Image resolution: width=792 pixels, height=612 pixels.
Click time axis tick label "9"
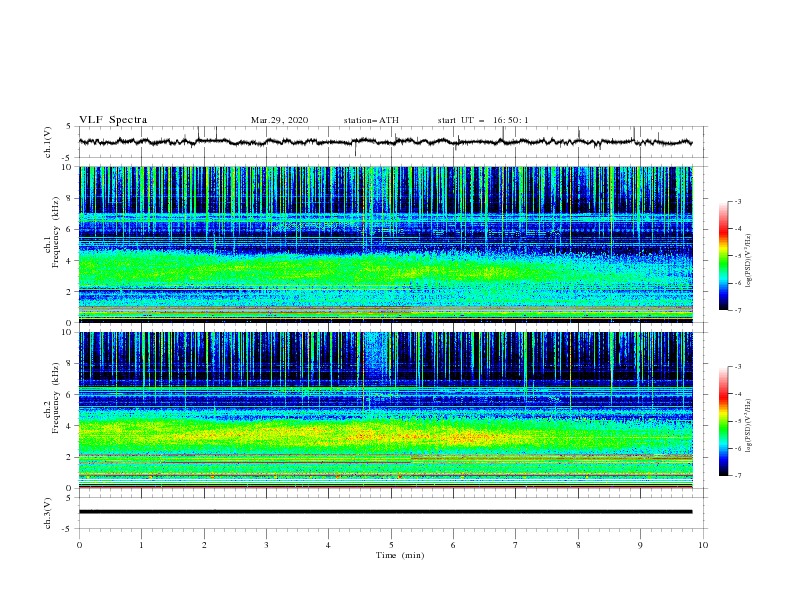(640, 545)
